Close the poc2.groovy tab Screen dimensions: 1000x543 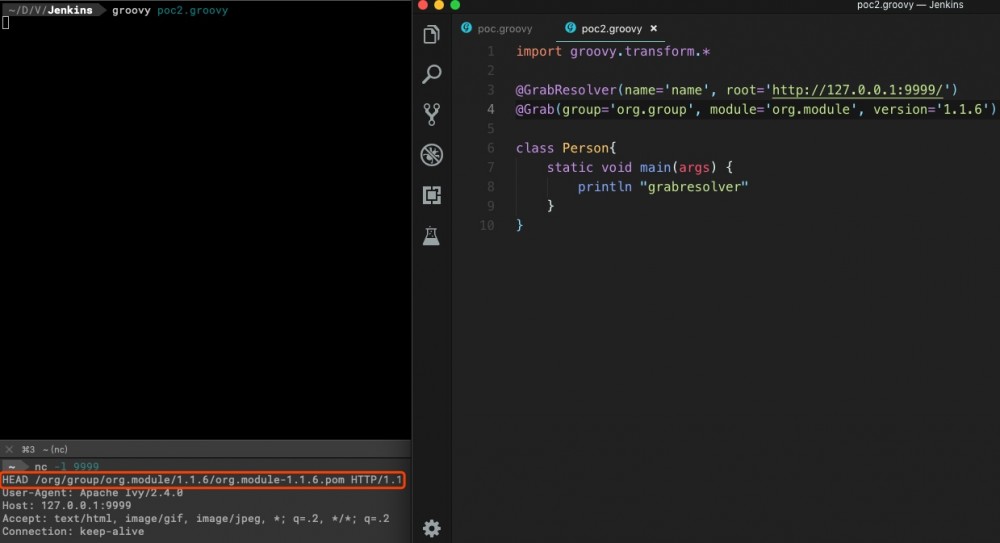[653, 29]
